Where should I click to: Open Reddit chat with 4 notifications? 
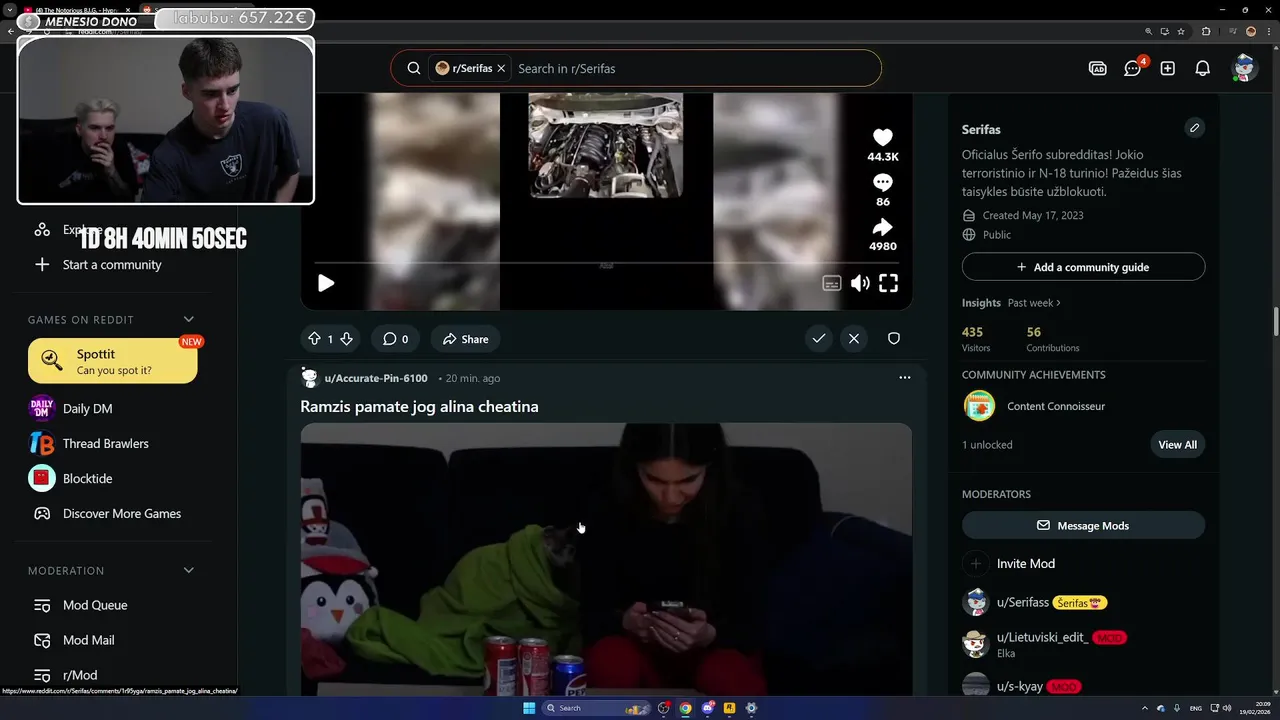coord(1133,68)
